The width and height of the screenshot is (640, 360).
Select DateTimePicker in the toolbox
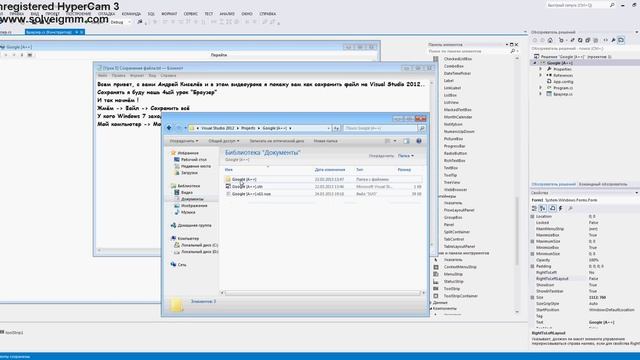pos(457,73)
